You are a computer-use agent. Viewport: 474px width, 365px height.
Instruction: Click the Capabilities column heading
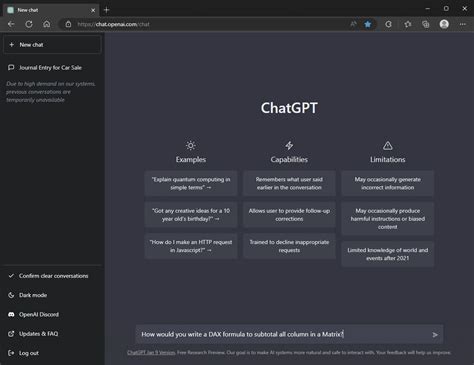point(289,160)
